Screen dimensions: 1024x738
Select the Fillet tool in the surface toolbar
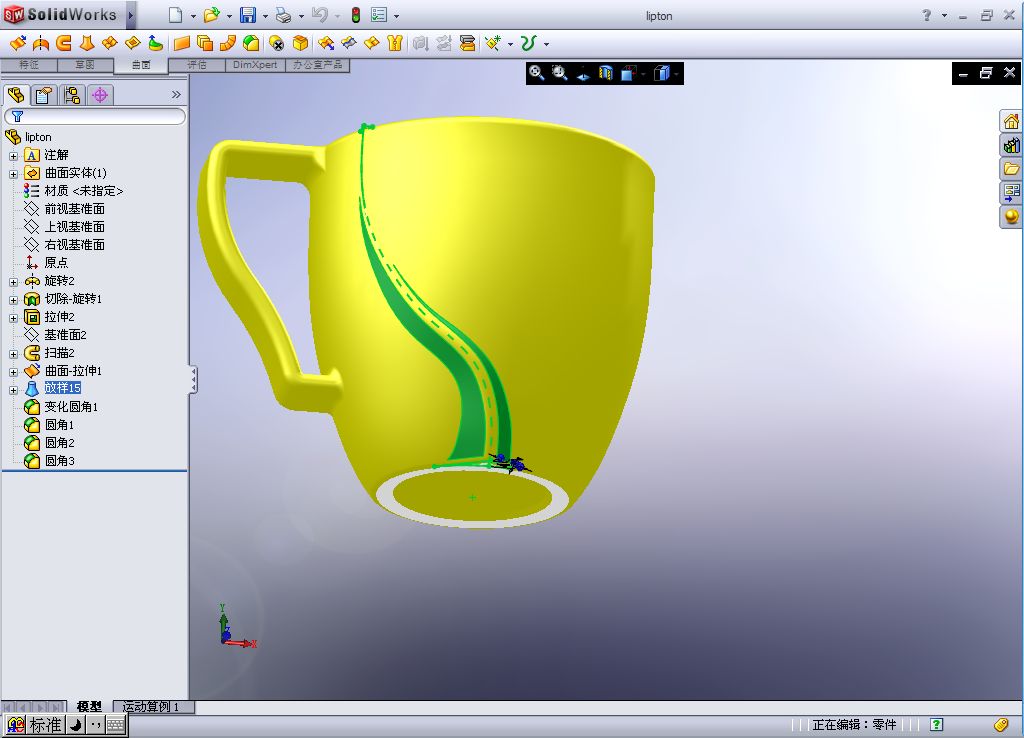(x=251, y=43)
